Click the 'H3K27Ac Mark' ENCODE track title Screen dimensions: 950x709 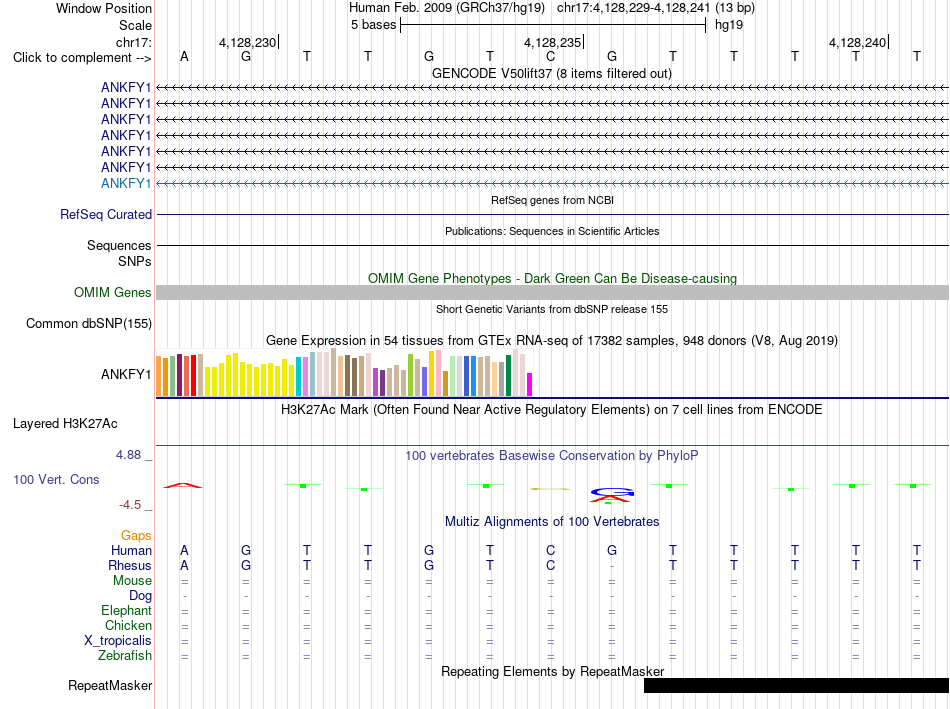[x=552, y=410]
